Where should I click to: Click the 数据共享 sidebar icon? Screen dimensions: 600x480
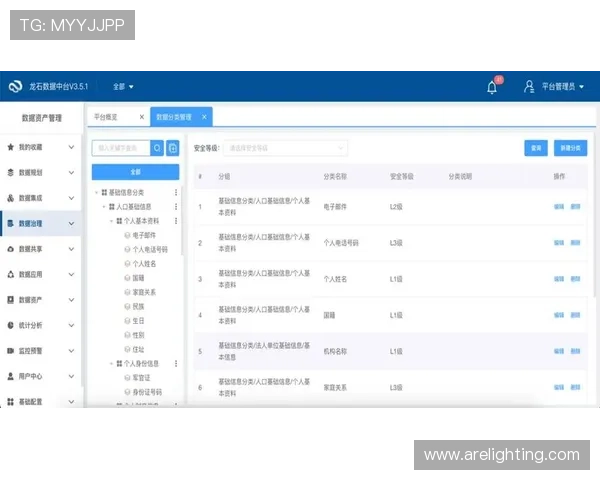click(11, 249)
